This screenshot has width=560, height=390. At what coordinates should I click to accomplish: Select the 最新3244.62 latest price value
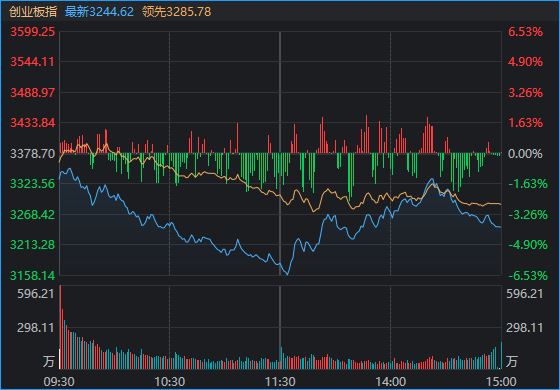[99, 12]
